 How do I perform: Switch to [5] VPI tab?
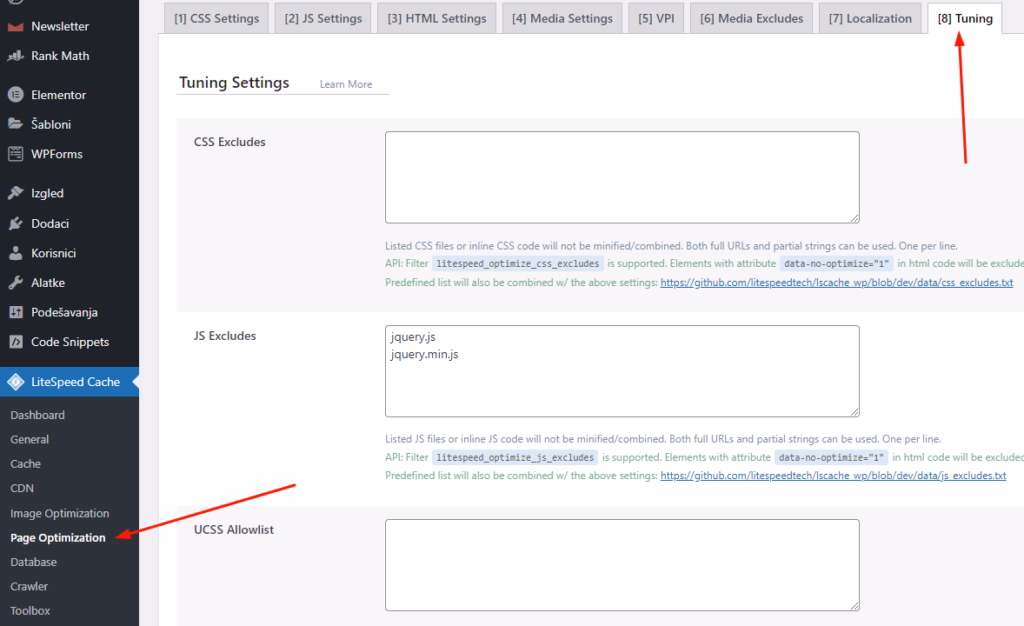[656, 18]
